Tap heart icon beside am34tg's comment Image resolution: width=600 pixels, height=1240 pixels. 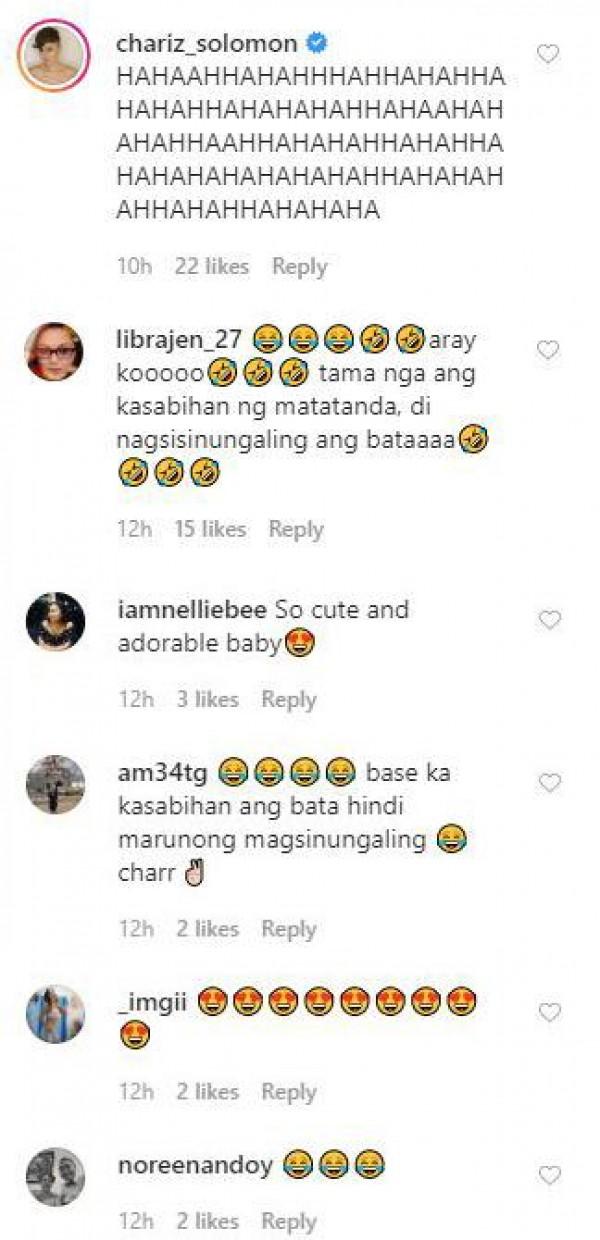549,782
